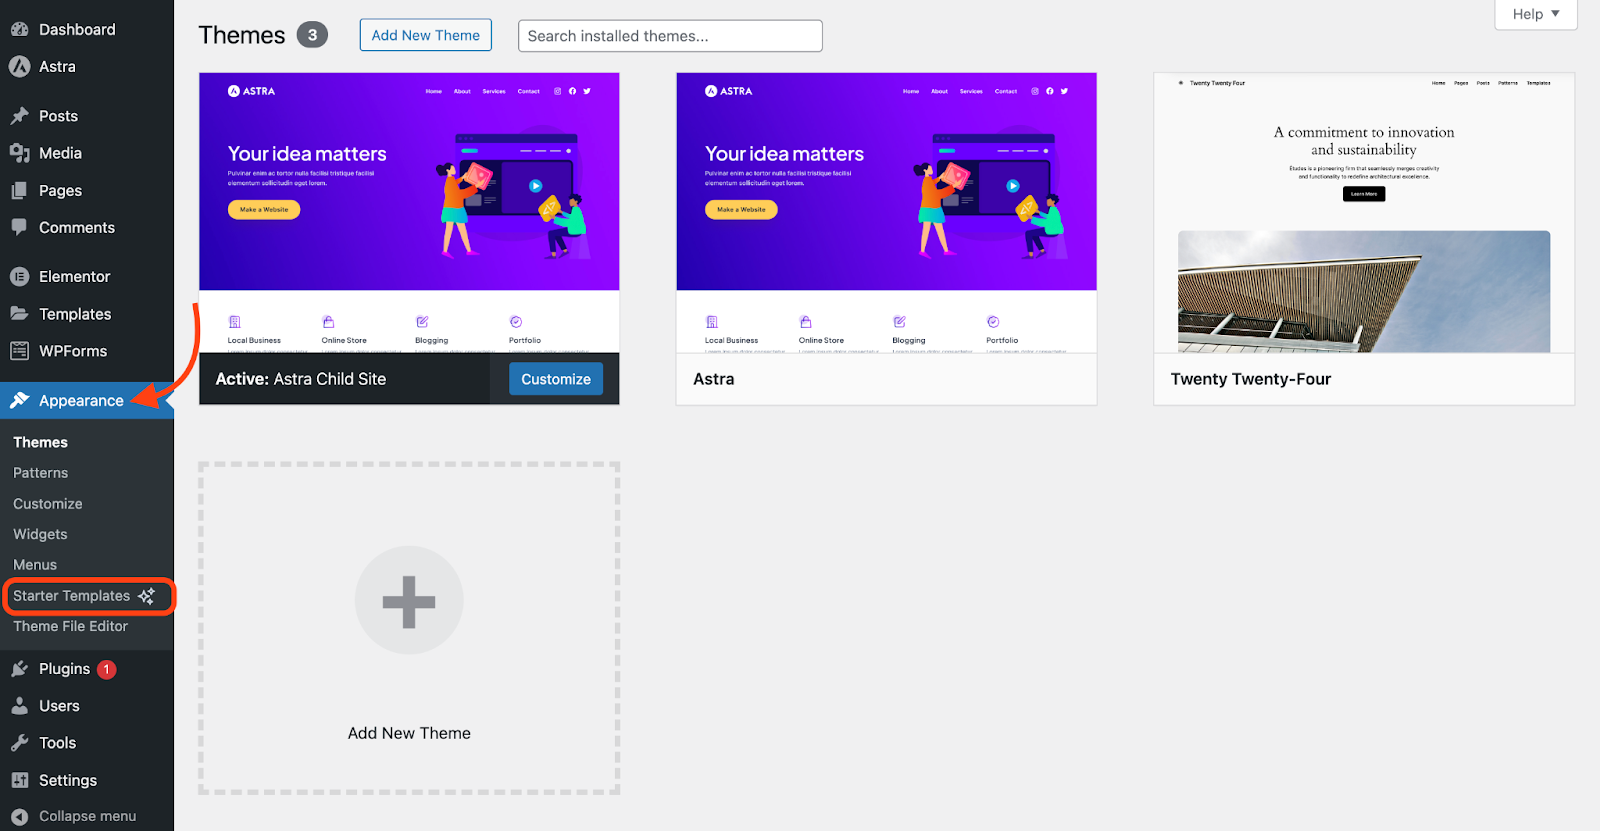This screenshot has height=831, width=1600.
Task: Click the Dashboard gauge icon
Action: [19, 30]
